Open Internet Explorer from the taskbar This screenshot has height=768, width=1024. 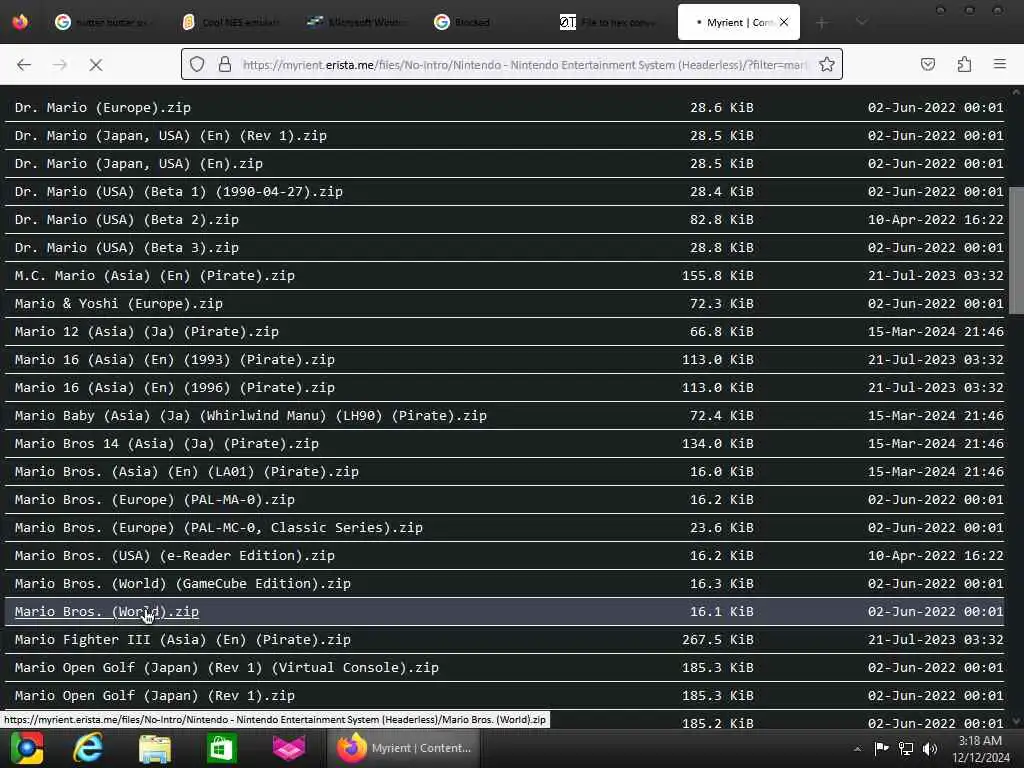coord(88,748)
